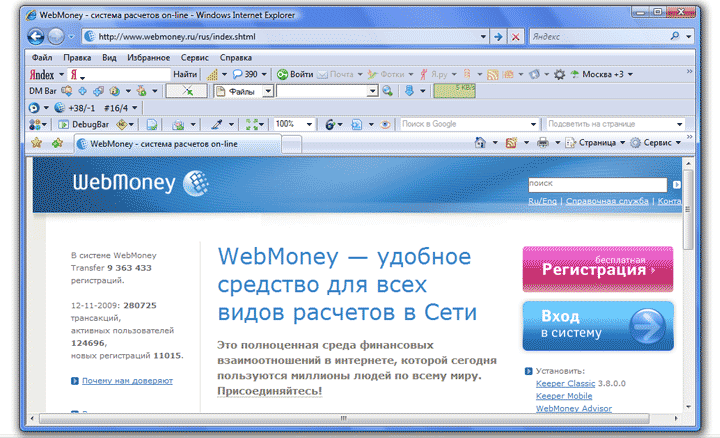The image size is (720, 438).
Task: Open the Справка menu
Action: pos(236,58)
